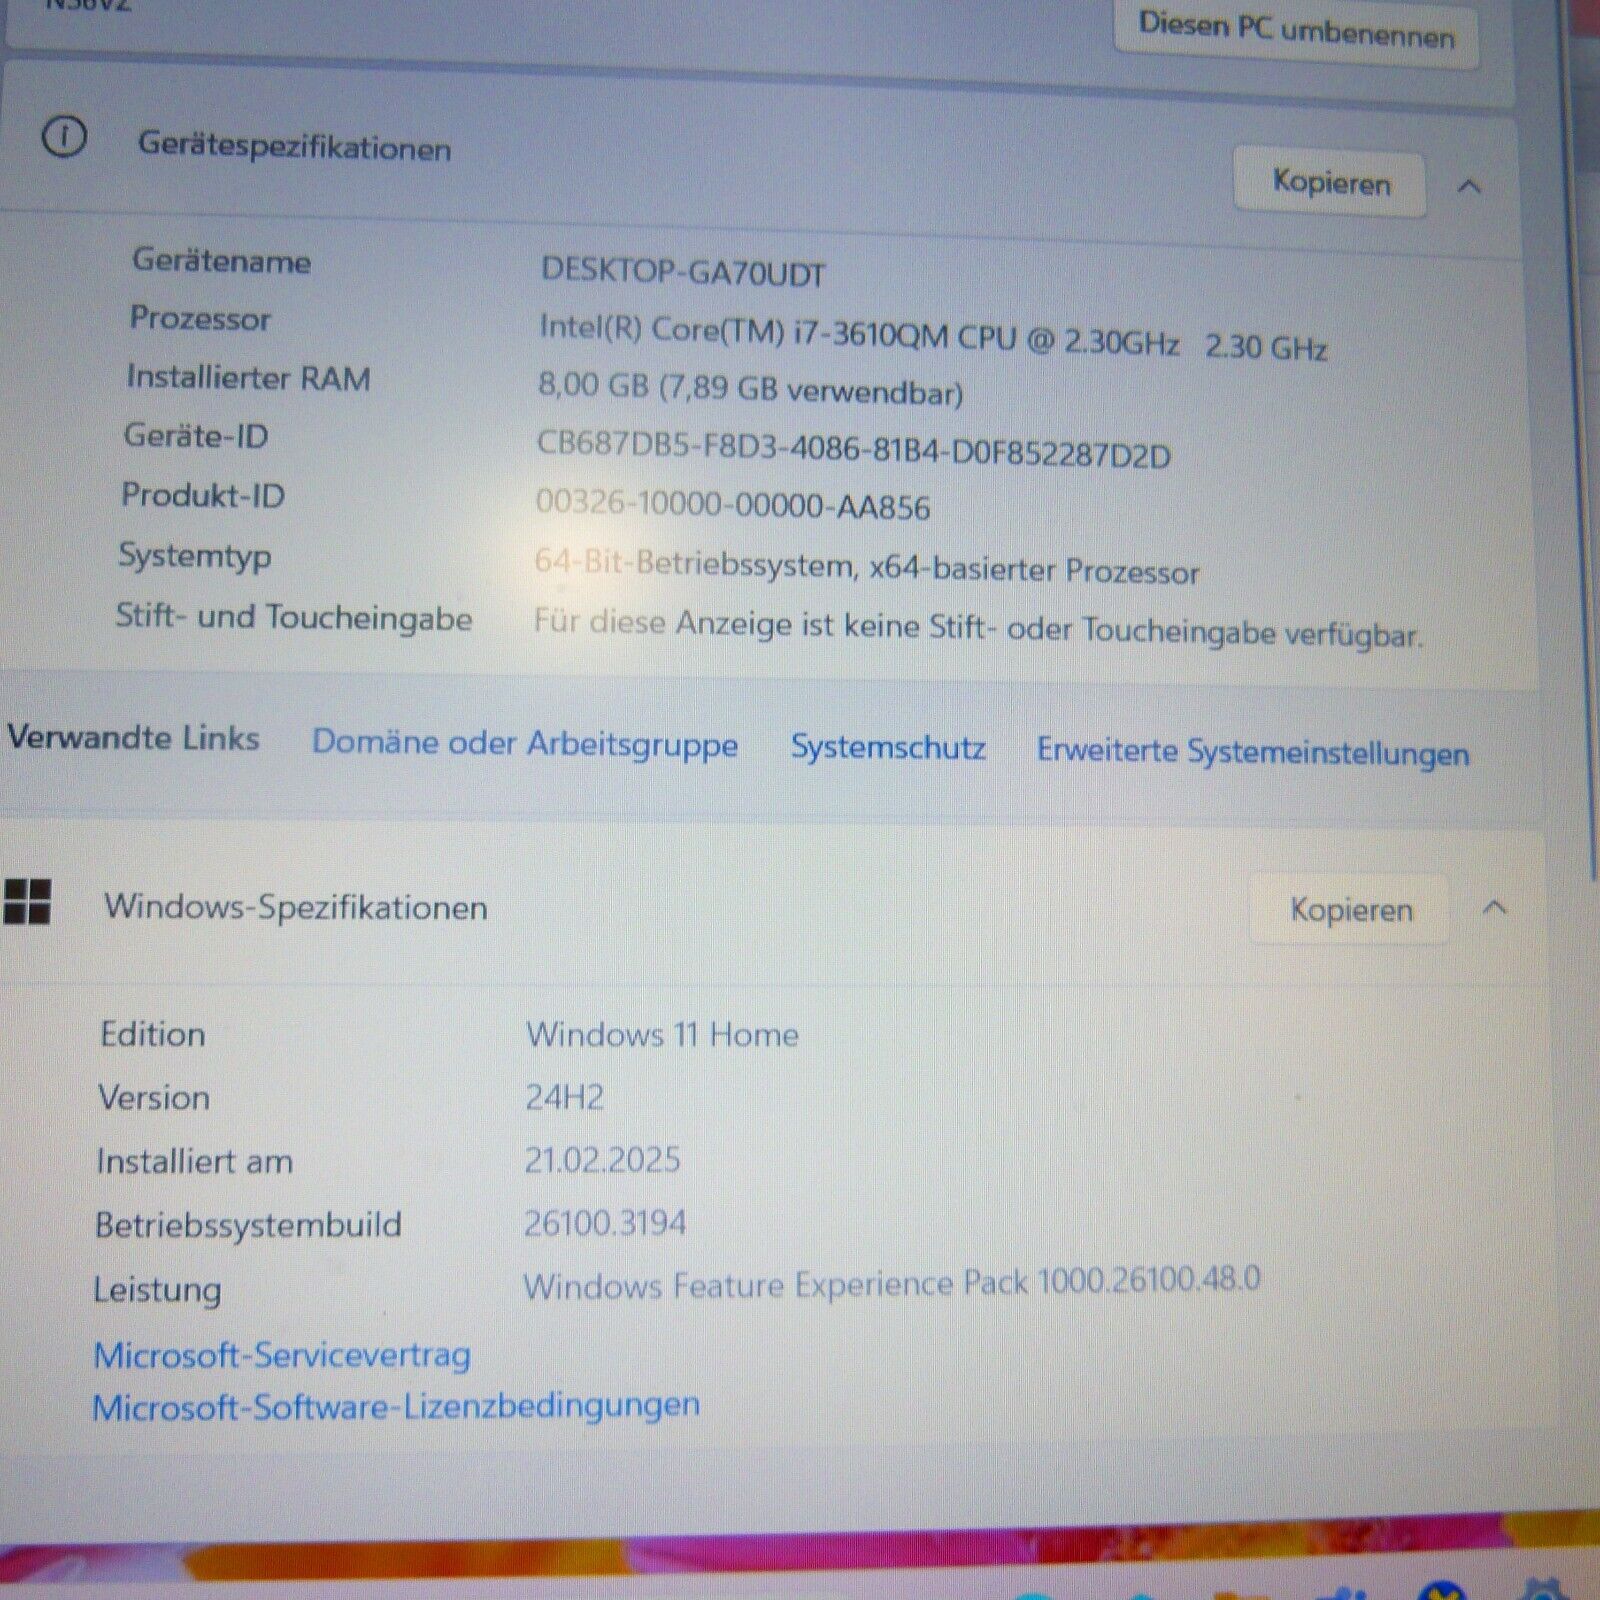This screenshot has height=1600, width=1600.
Task: Click the Intel Core i7-3610QM processor value
Action: [933, 338]
